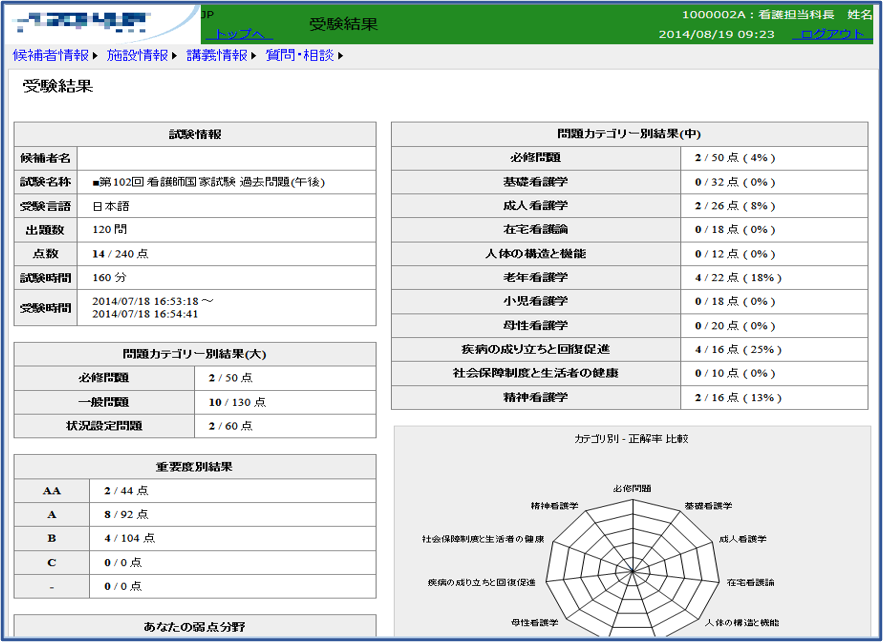Click the chart title カテゴリ別 - 正解率 比較

click(x=631, y=438)
